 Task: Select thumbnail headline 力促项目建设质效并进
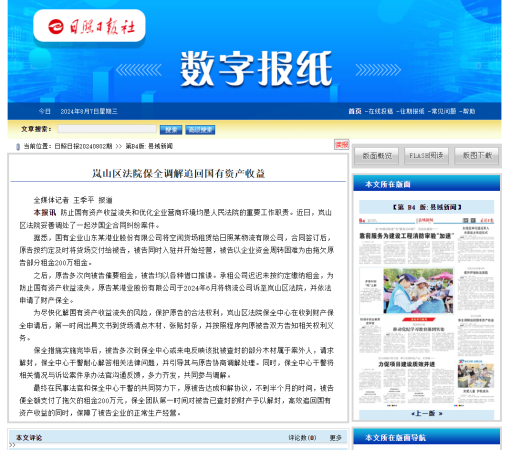[x=406, y=364]
